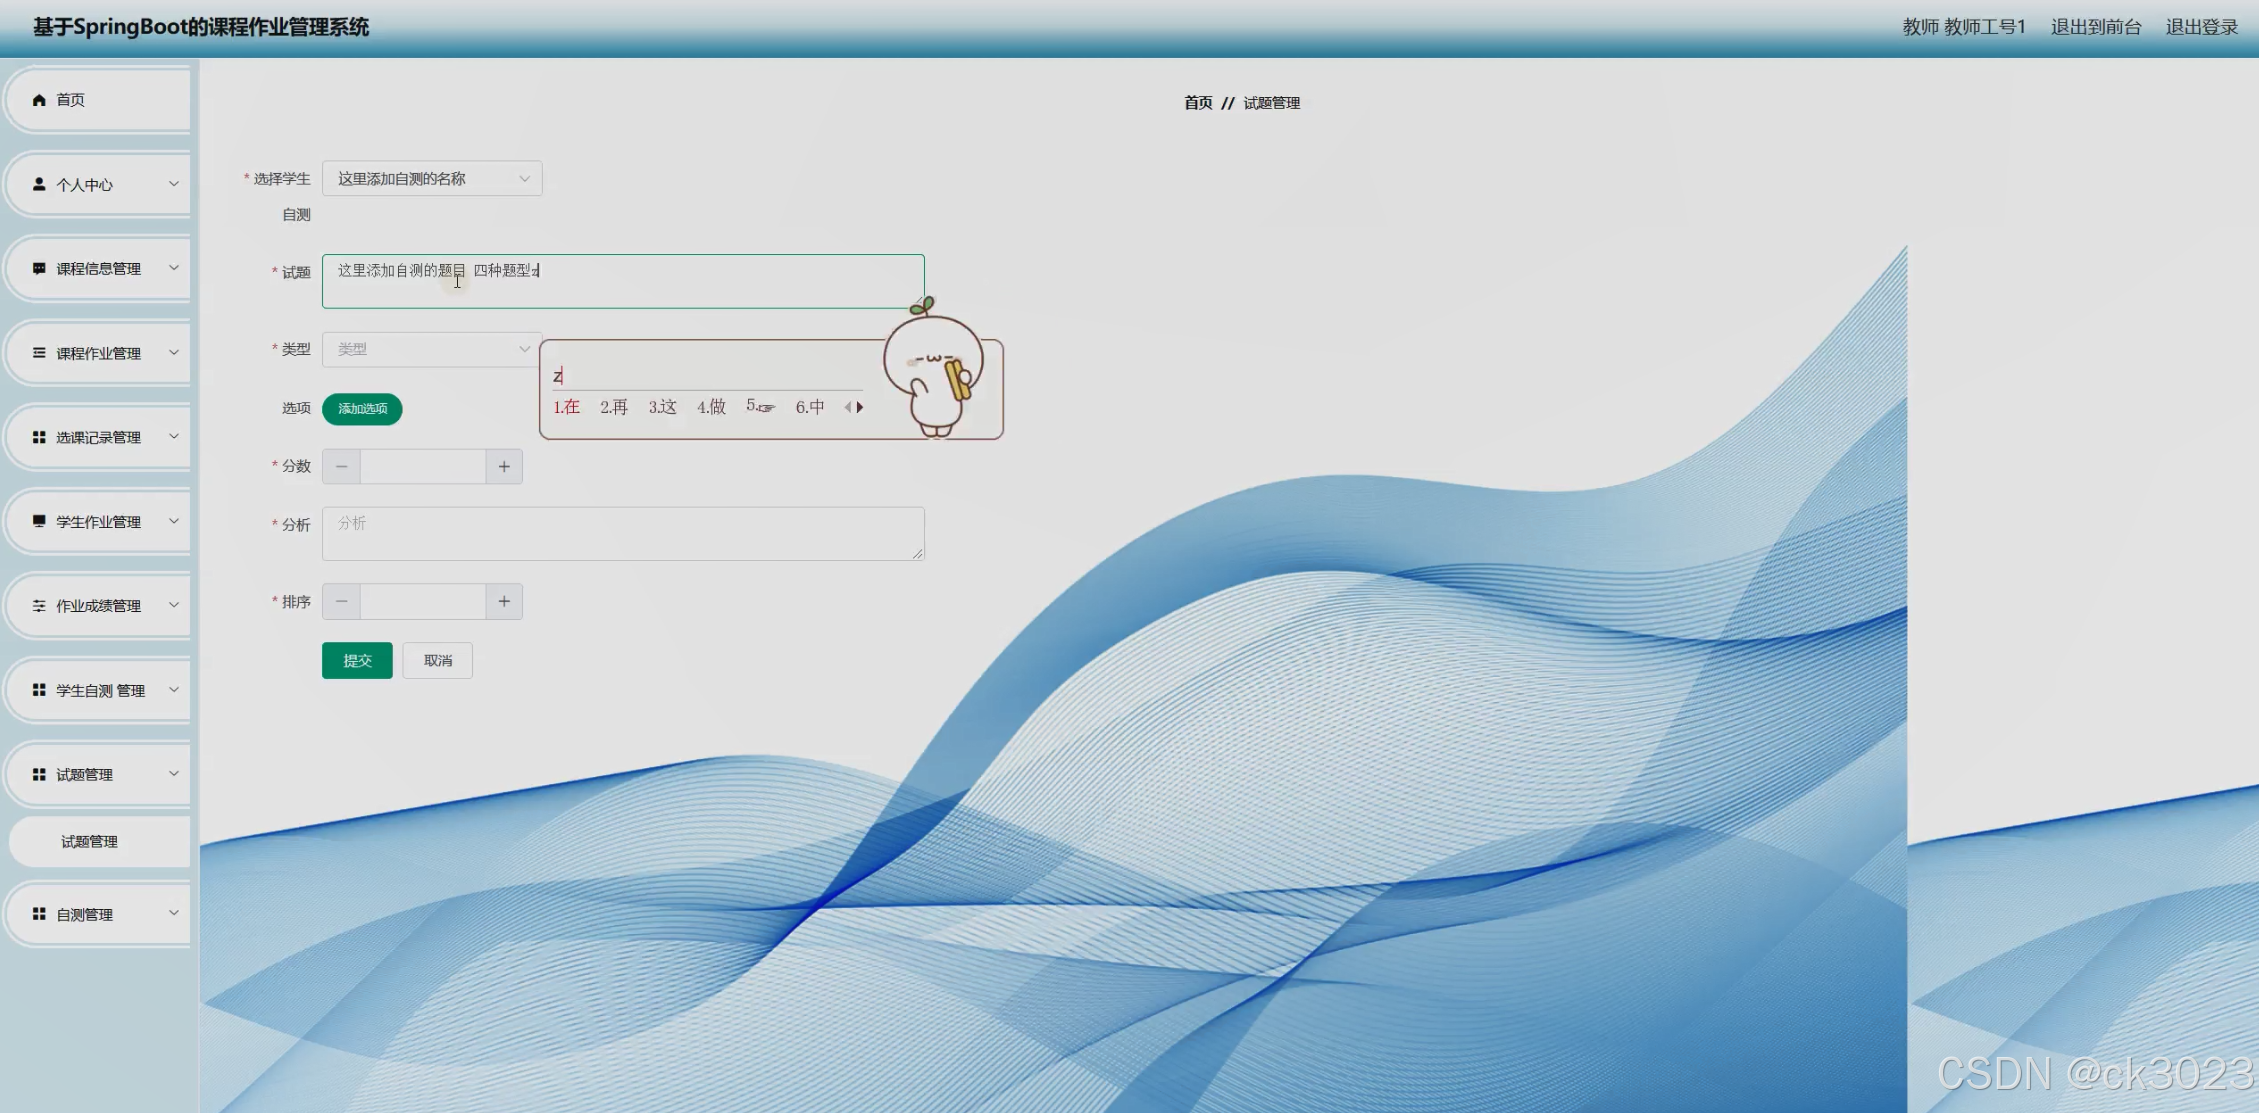The image size is (2259, 1113).
Task: Click the 课程信息管理 chat icon
Action: [x=39, y=268]
